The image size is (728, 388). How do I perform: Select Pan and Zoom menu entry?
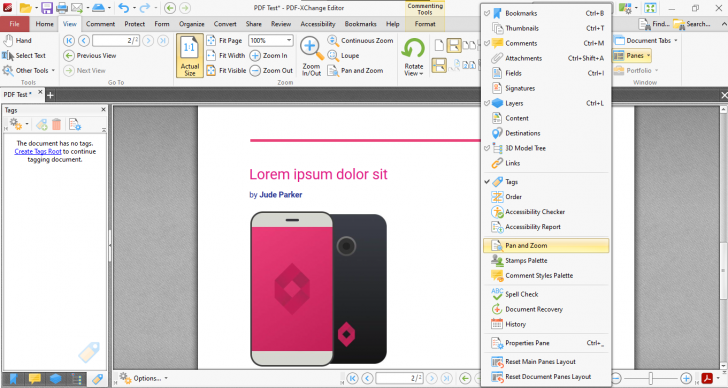click(546, 246)
